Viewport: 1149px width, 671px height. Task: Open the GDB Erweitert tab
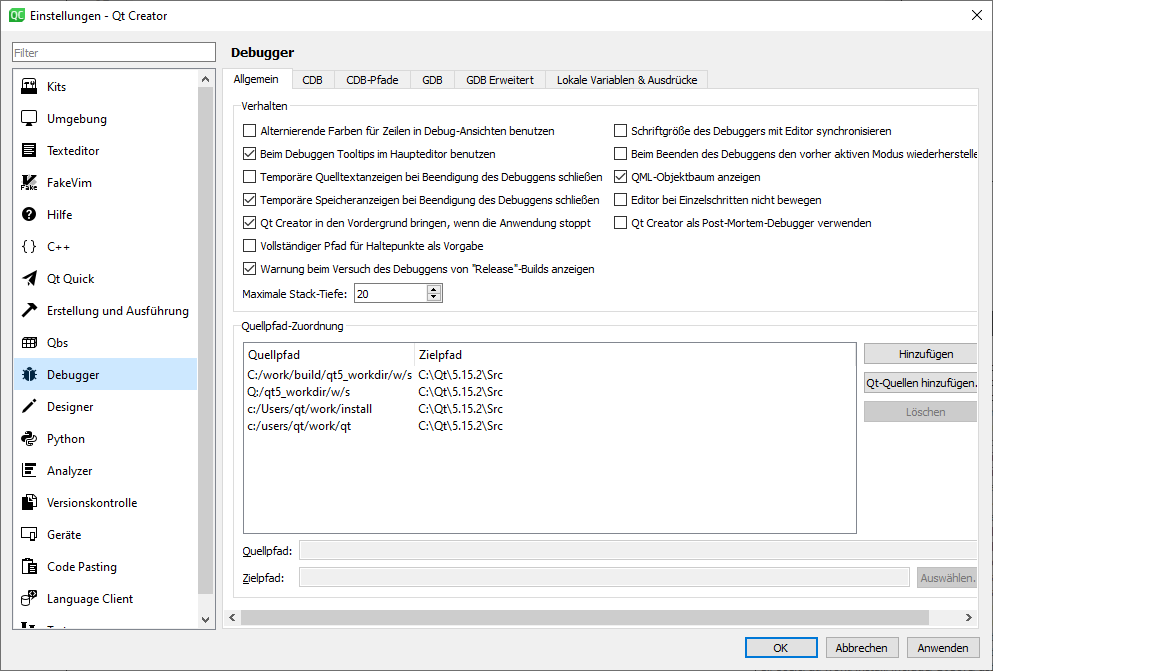click(x=500, y=80)
